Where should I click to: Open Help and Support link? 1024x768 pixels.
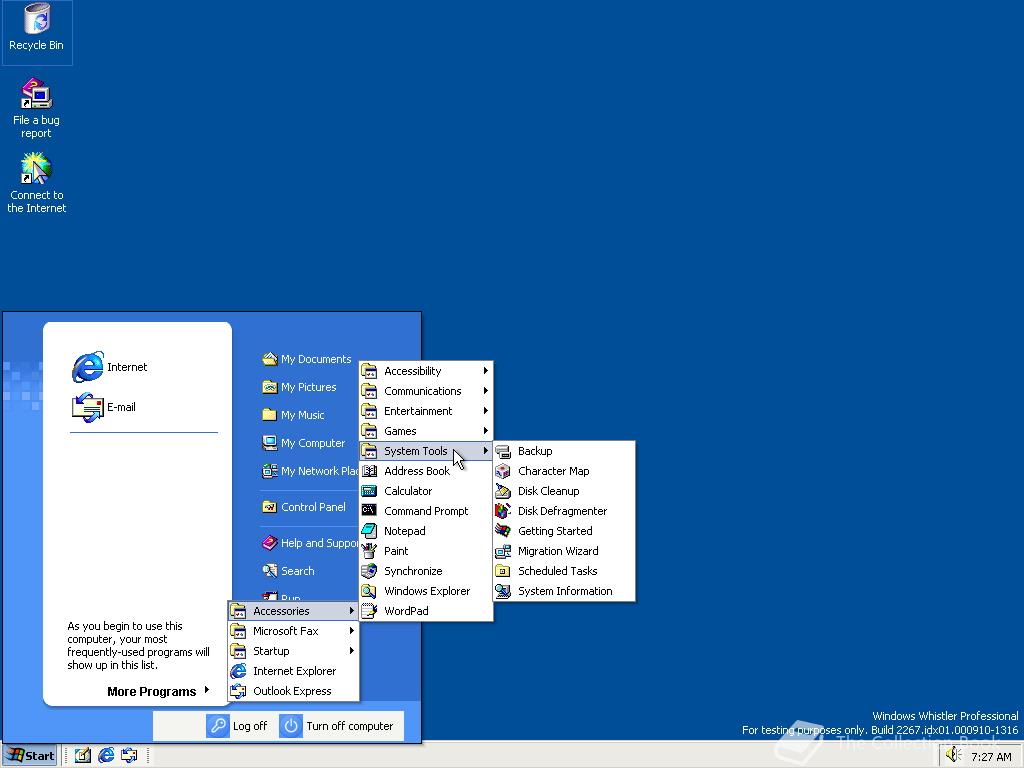[310, 543]
